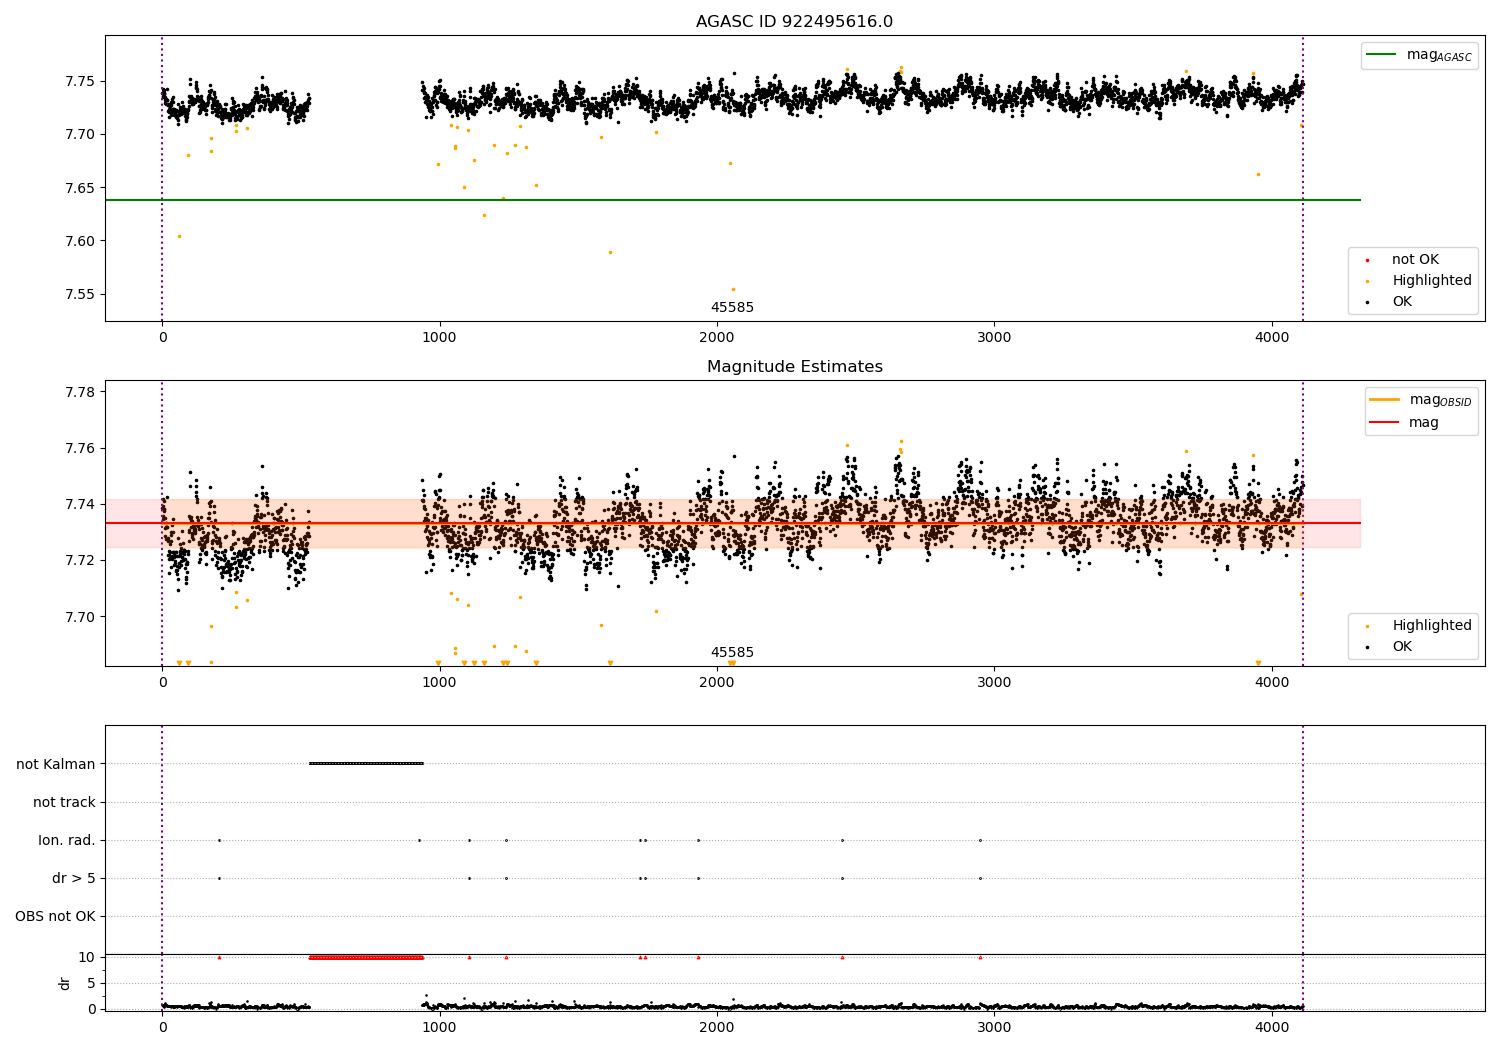
Task: Click the 7.78 y-axis tick label
Action: click(x=80, y=392)
